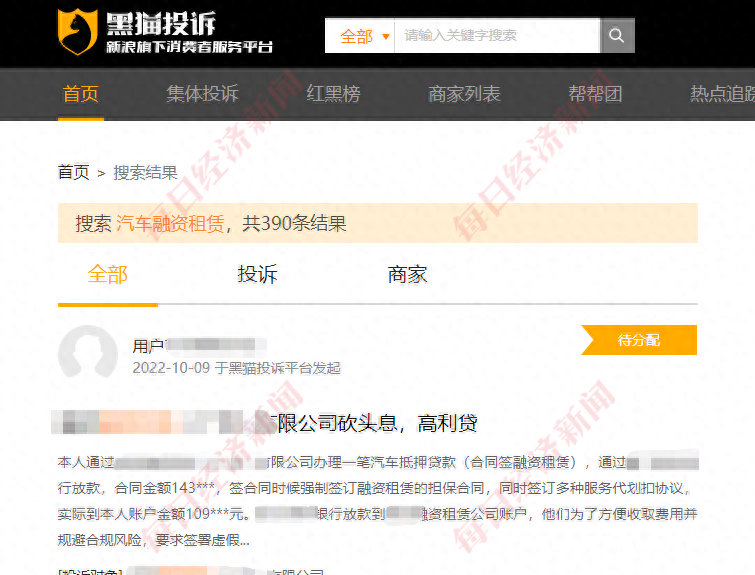
Task: Click the complaint summary paragraph
Action: (378, 501)
